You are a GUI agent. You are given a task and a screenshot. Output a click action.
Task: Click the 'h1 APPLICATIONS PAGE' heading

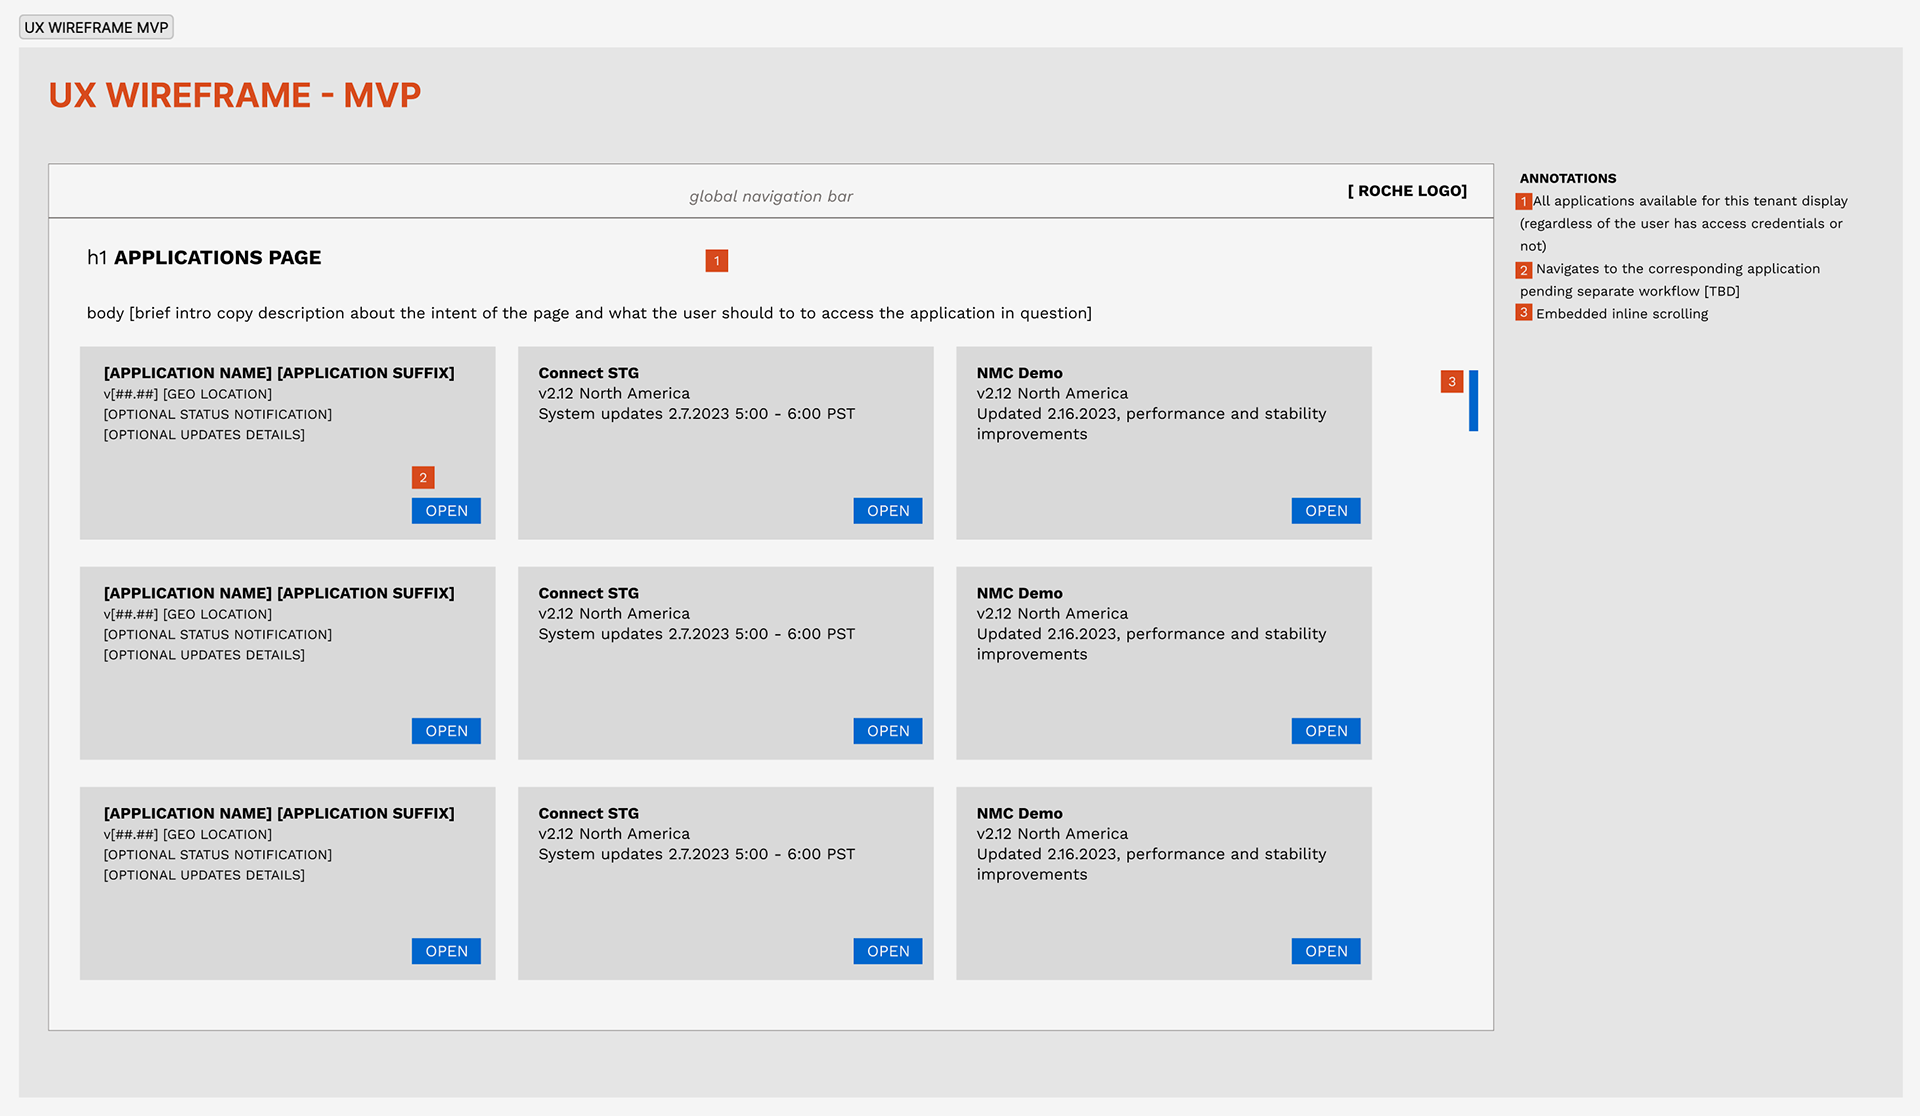(x=204, y=258)
